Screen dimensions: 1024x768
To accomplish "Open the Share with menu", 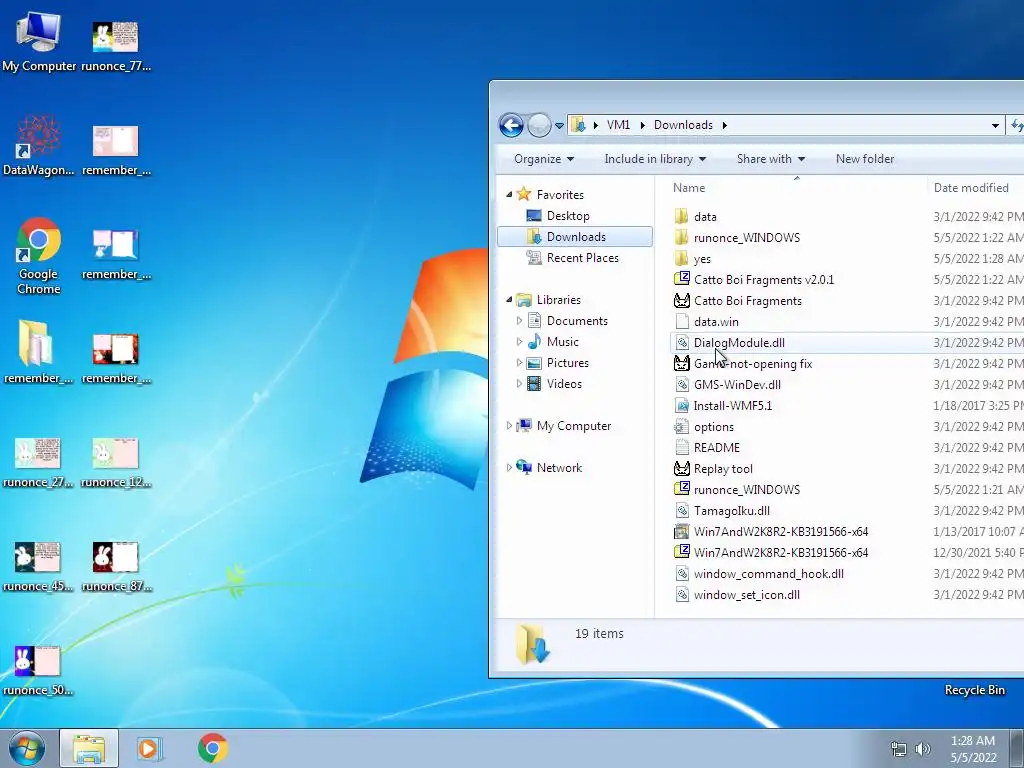I will pos(771,159).
